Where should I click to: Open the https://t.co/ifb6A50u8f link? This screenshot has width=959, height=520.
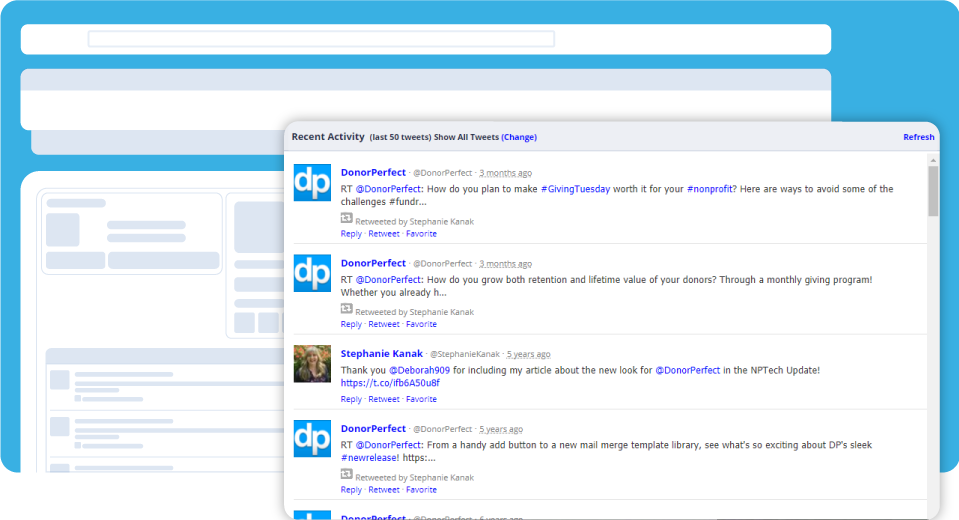click(390, 383)
